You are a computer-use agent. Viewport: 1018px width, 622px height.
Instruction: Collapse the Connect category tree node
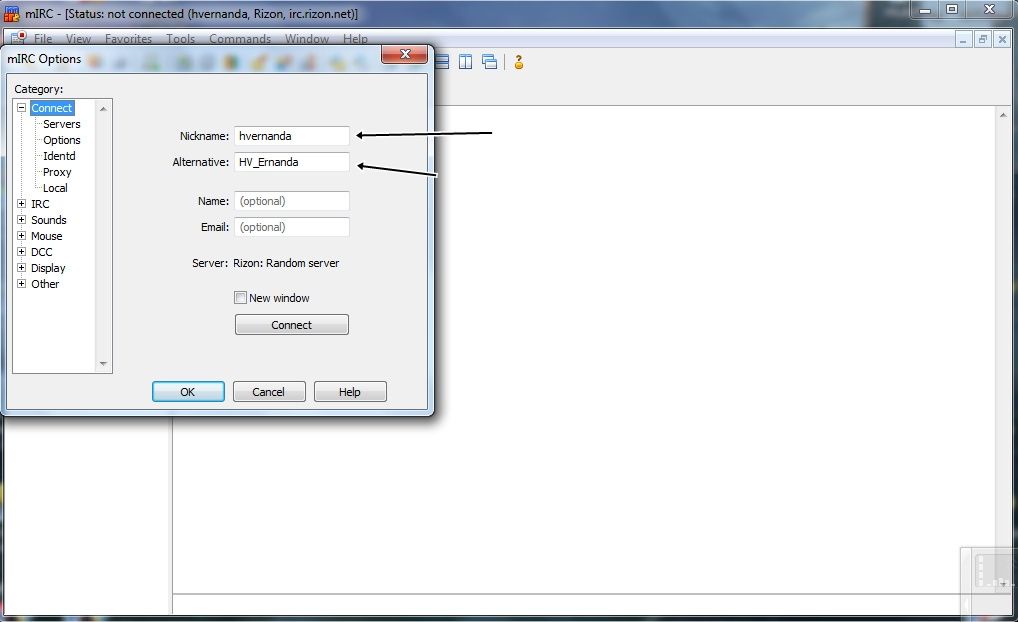pyautogui.click(x=22, y=108)
